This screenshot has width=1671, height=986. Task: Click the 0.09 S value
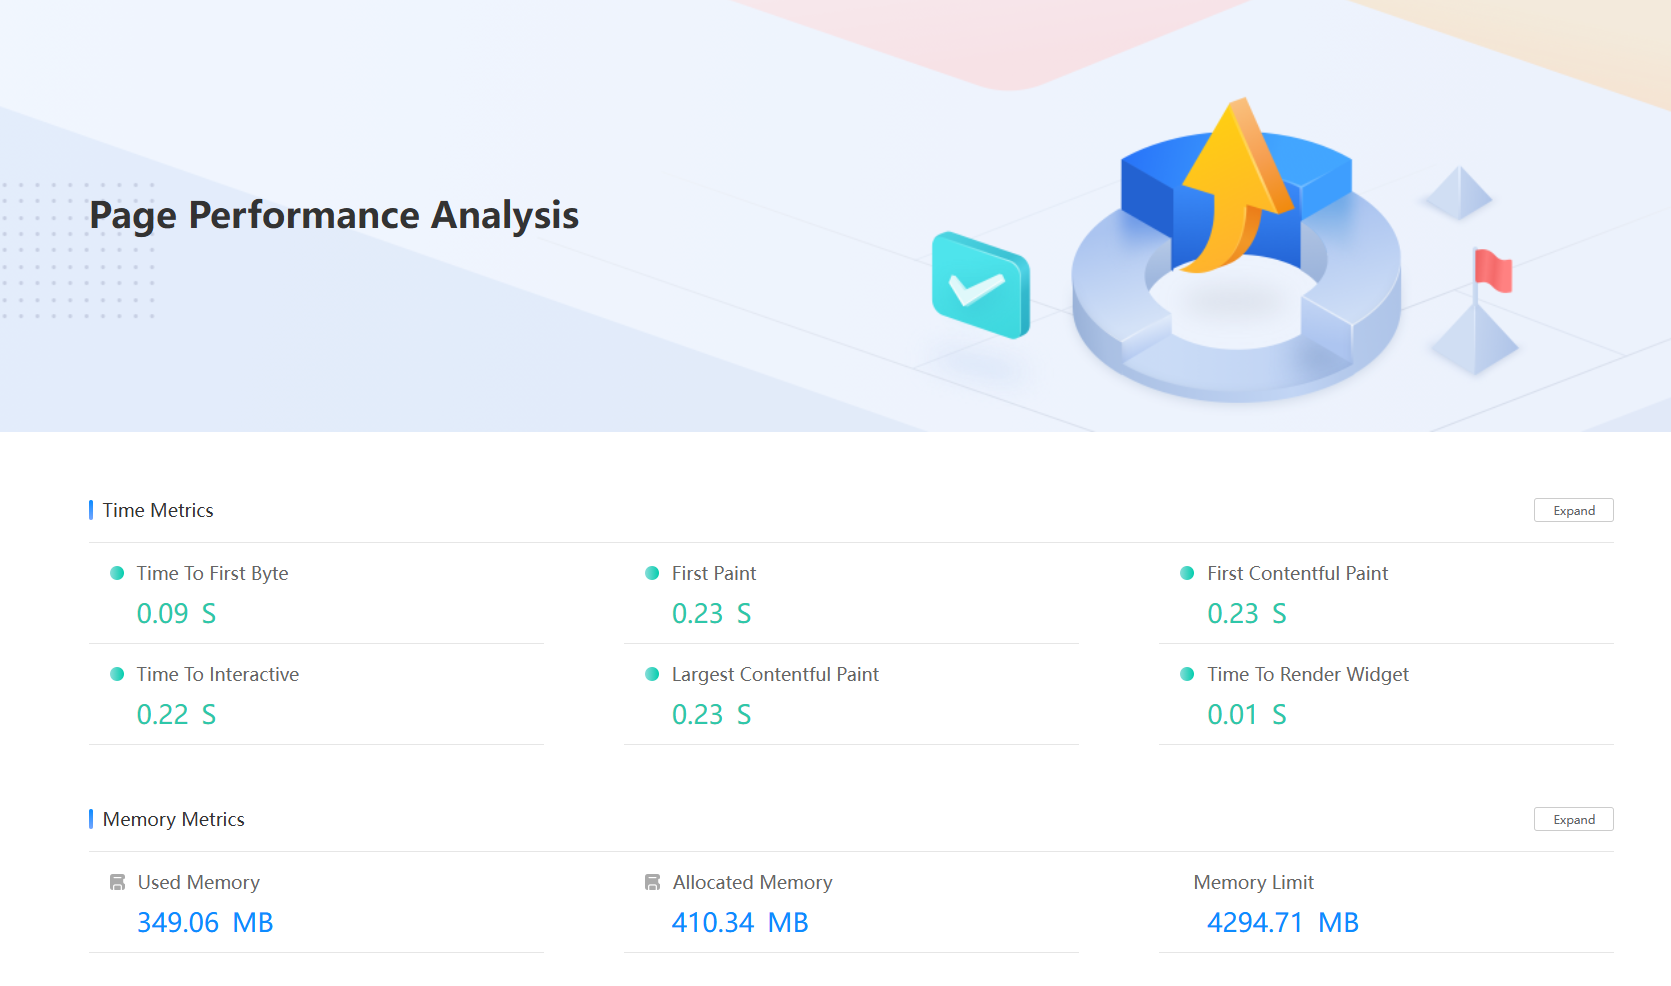pyautogui.click(x=176, y=613)
